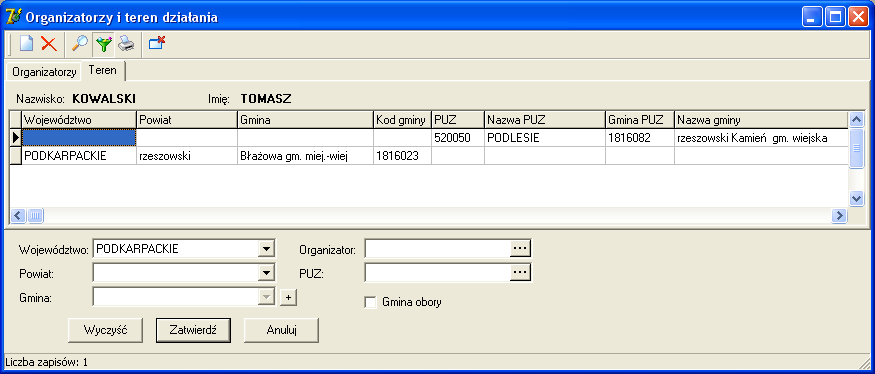
Task: Click the new record page icon
Action: tap(26, 44)
